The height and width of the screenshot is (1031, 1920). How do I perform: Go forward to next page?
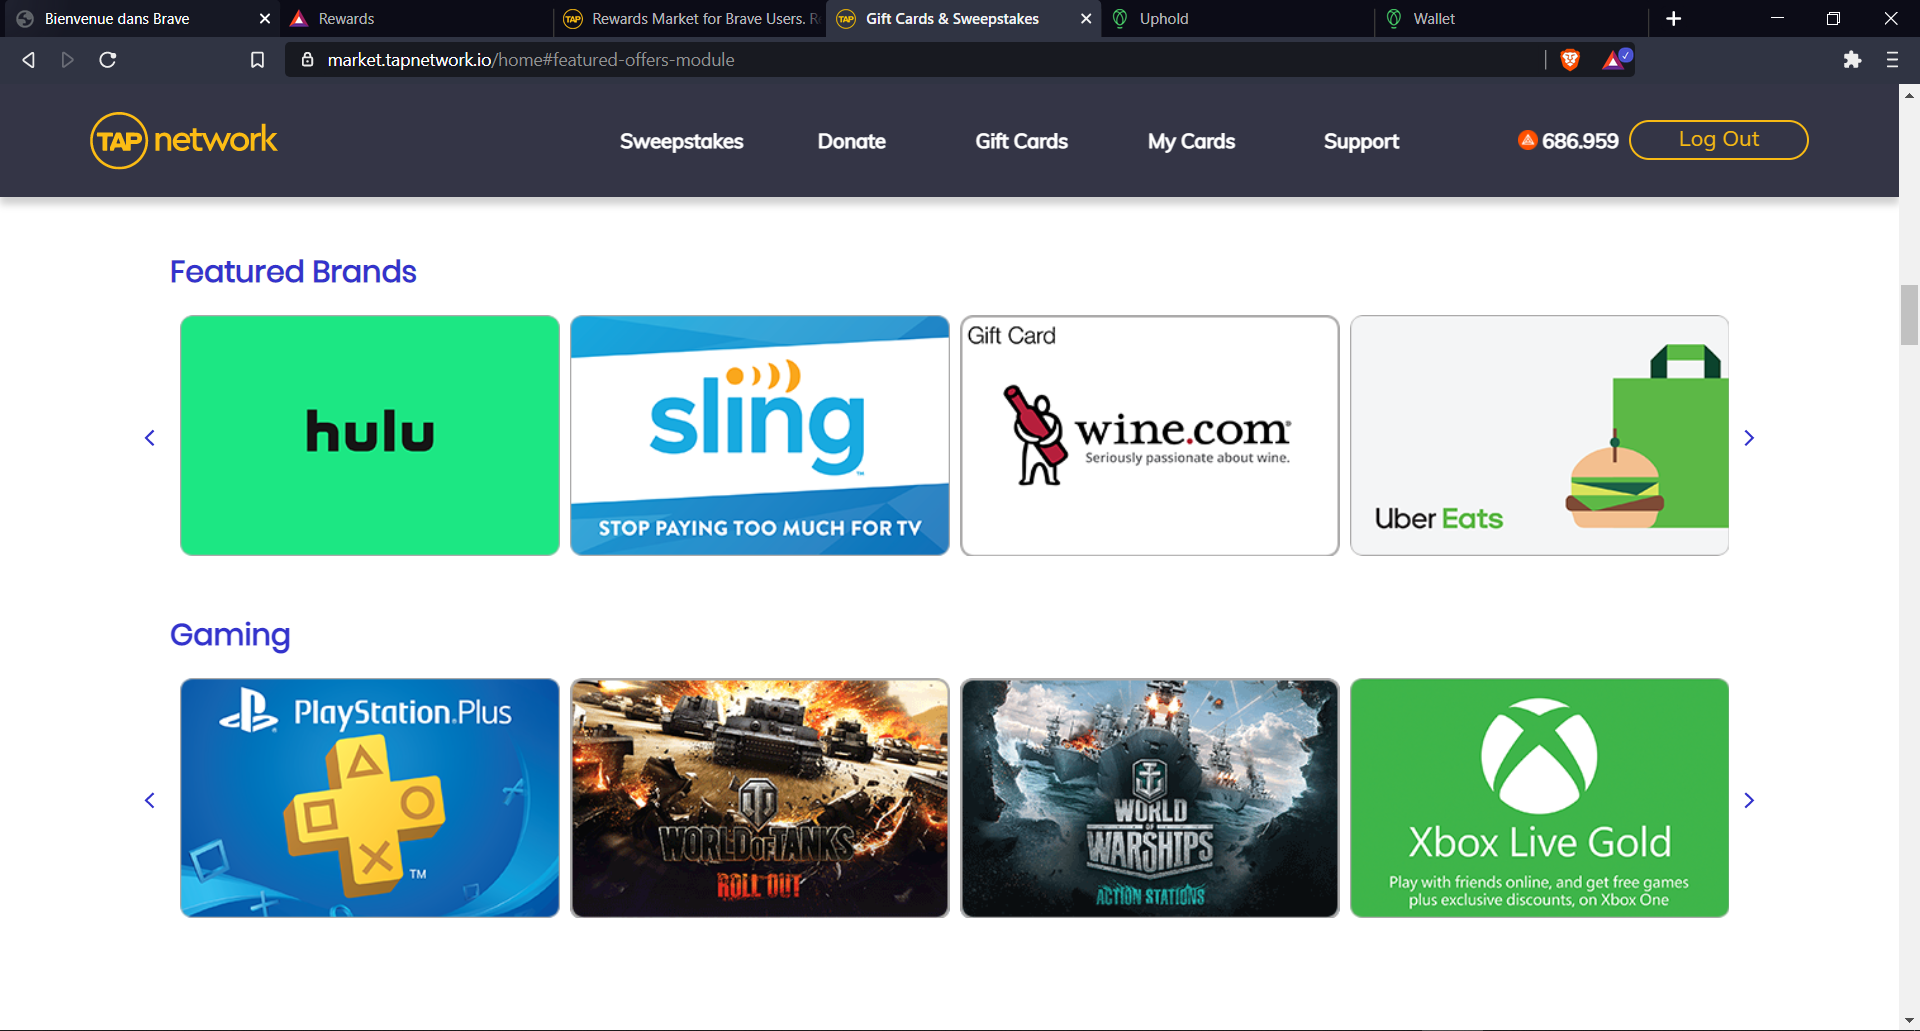[68, 60]
